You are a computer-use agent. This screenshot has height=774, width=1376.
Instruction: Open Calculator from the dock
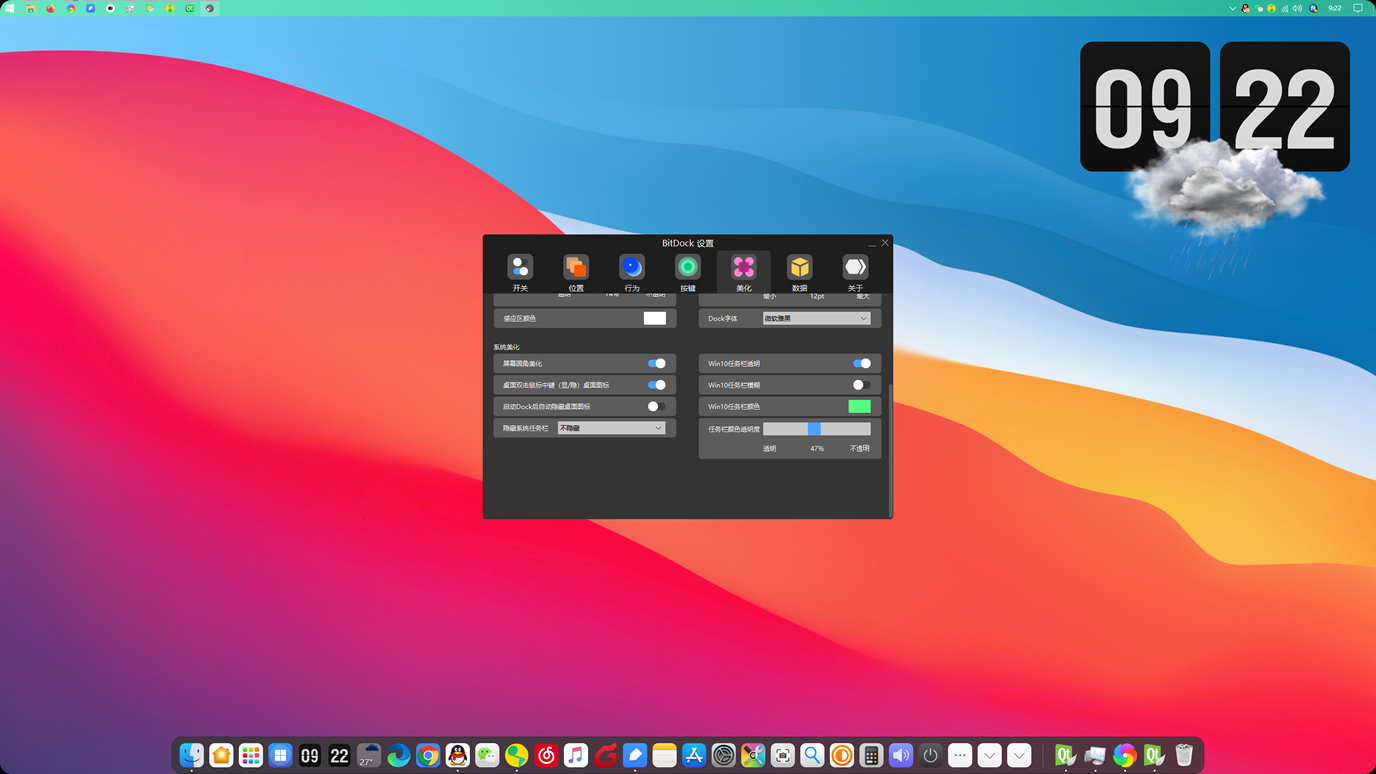[871, 755]
